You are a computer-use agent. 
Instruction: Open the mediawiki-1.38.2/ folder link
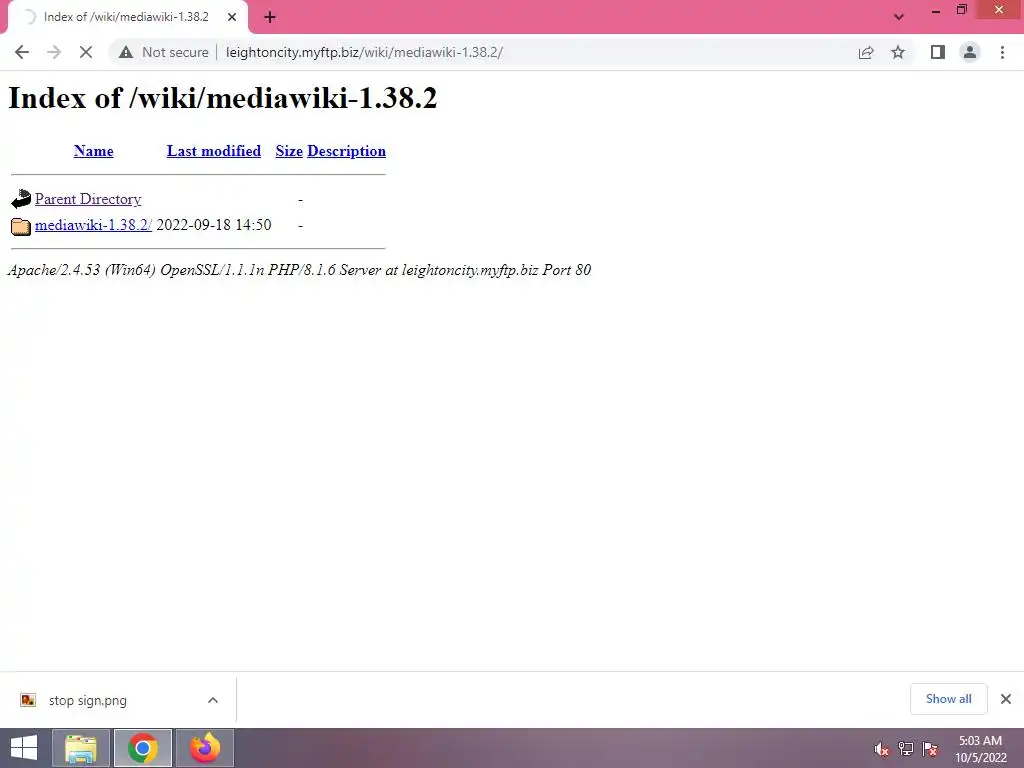93,225
